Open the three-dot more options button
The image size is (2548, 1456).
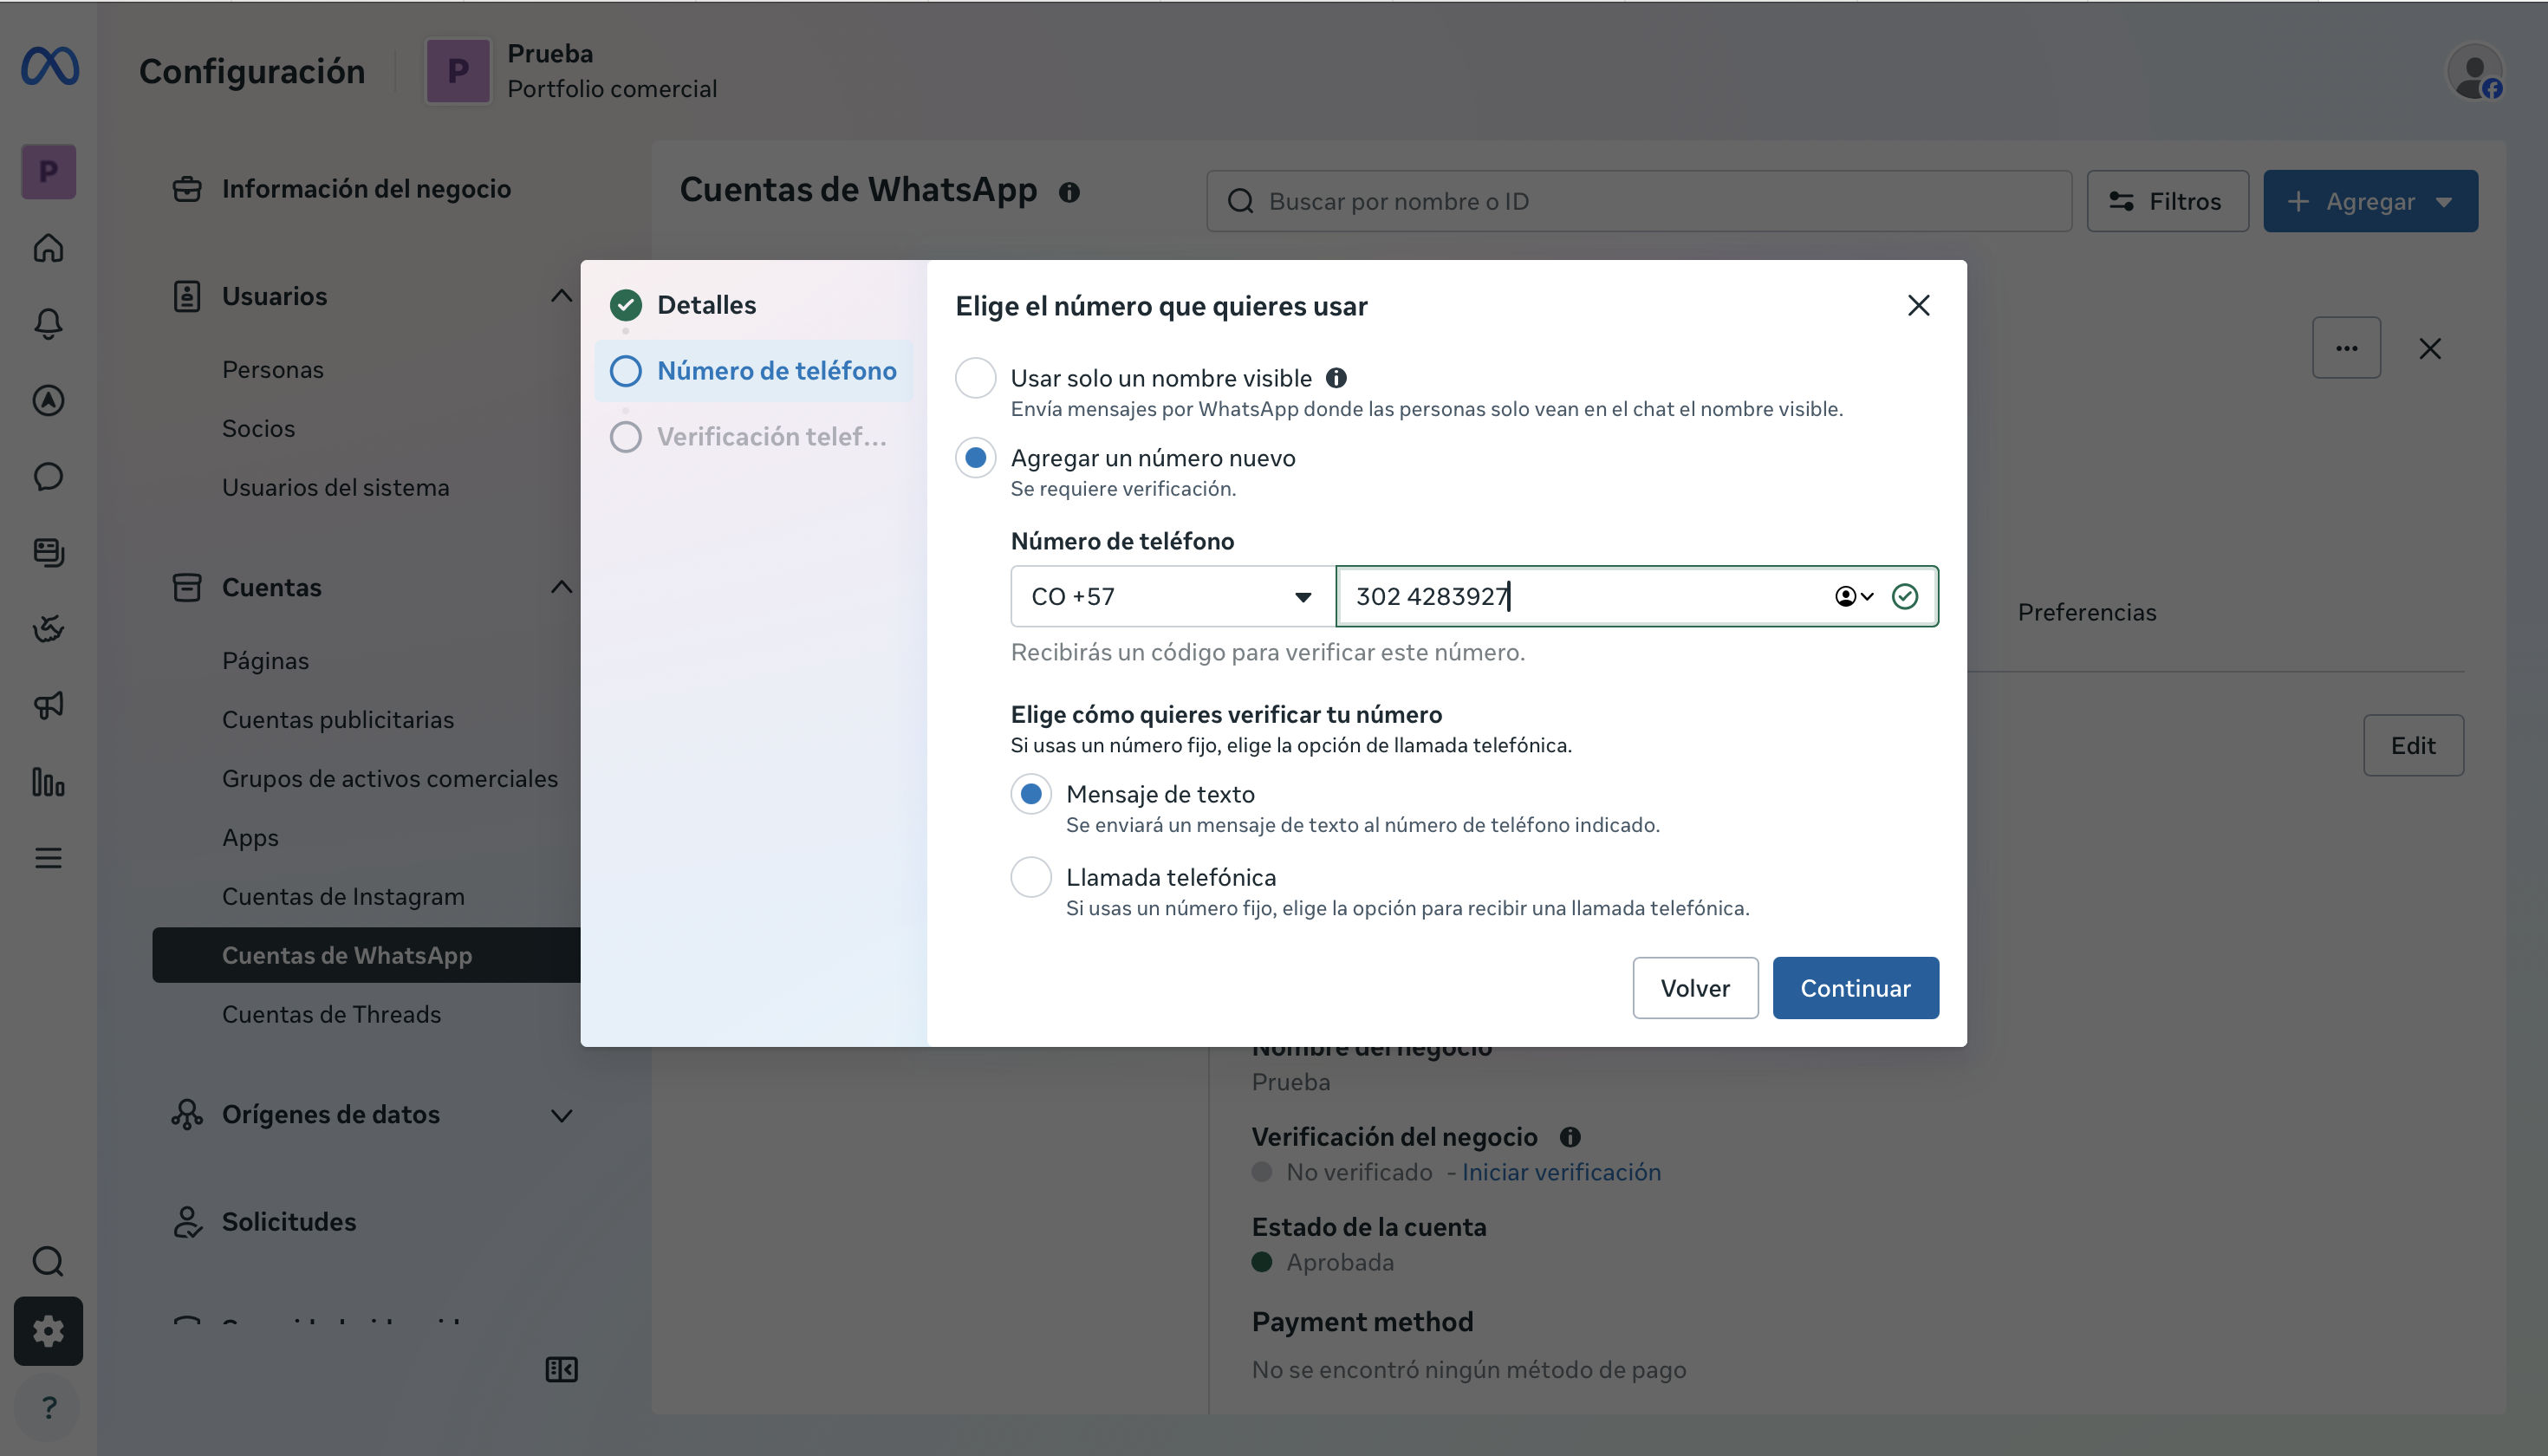(x=2346, y=348)
